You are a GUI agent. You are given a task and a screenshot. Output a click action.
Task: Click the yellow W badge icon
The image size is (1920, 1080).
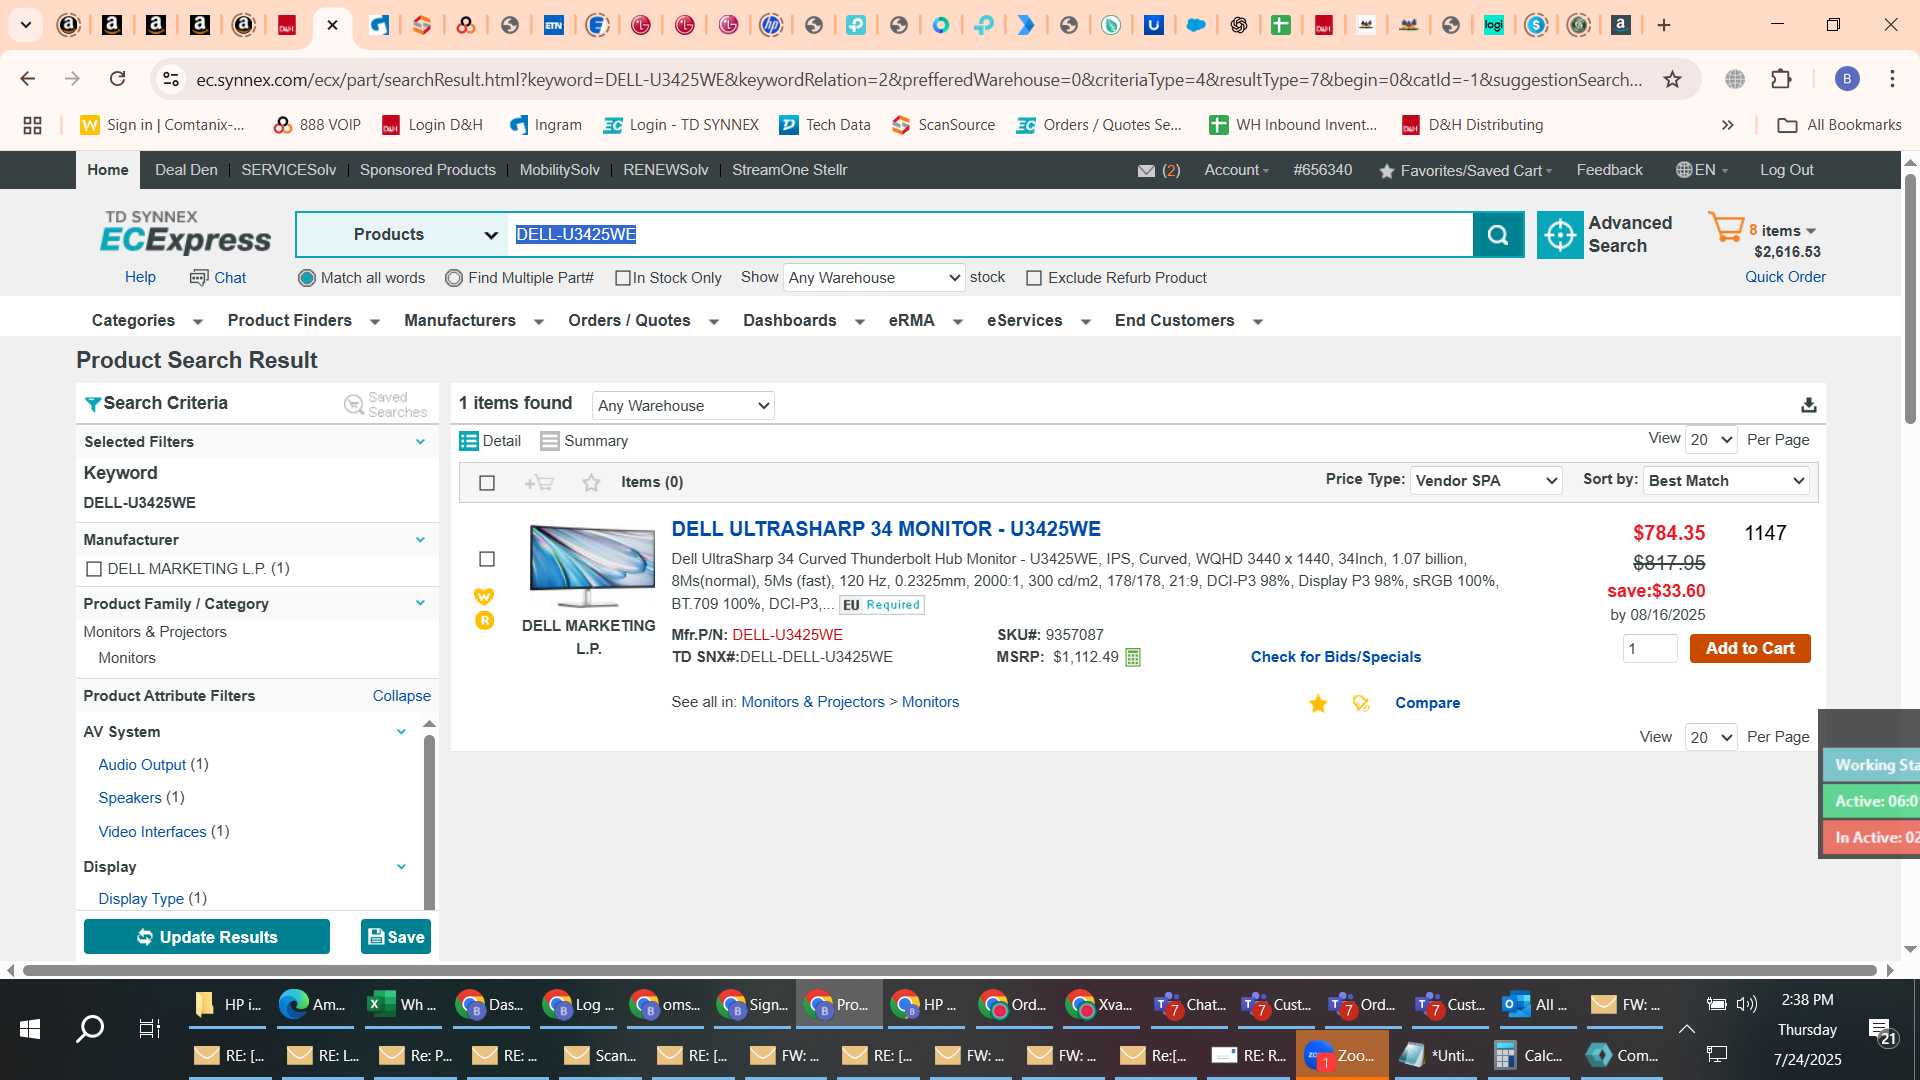click(484, 596)
